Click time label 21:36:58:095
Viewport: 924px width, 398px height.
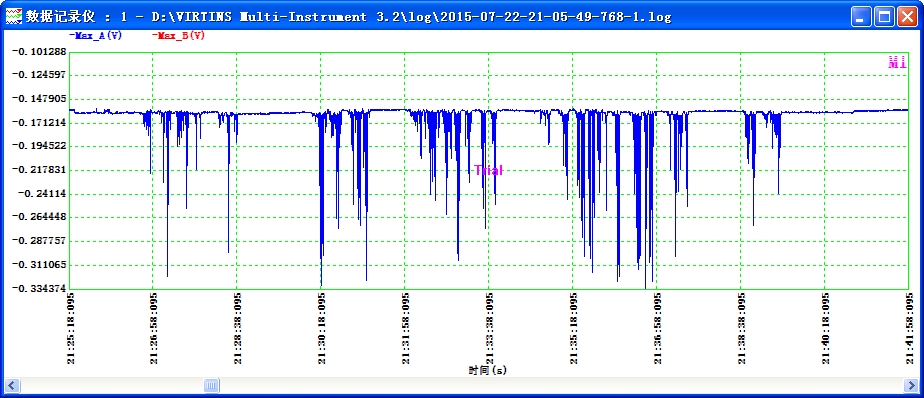pyautogui.click(x=657, y=327)
